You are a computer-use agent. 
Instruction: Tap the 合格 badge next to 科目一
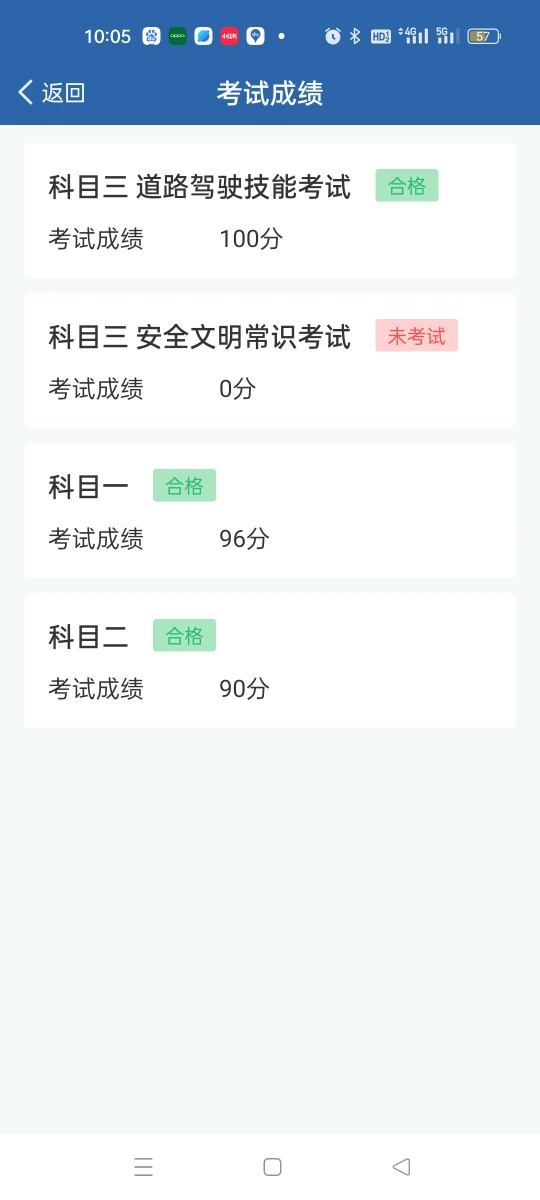pos(184,486)
